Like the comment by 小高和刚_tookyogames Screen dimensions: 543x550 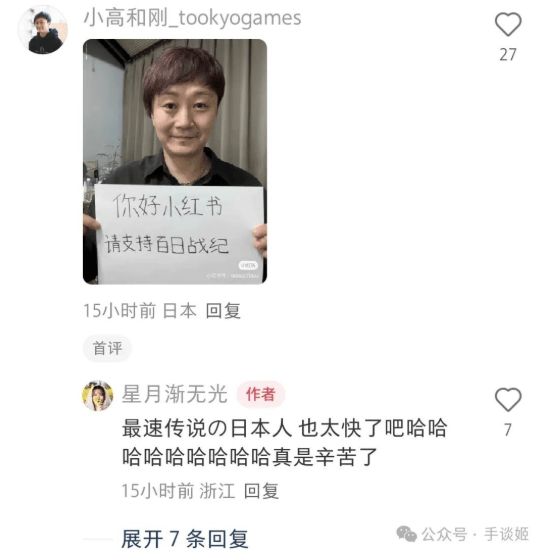[x=508, y=24]
